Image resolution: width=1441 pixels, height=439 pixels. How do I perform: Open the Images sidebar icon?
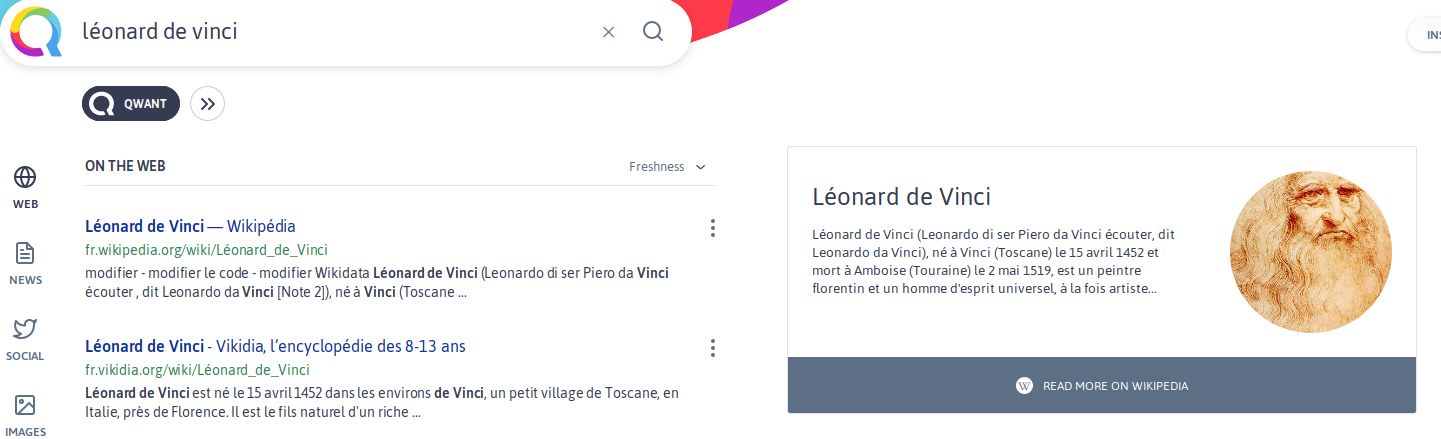point(25,406)
